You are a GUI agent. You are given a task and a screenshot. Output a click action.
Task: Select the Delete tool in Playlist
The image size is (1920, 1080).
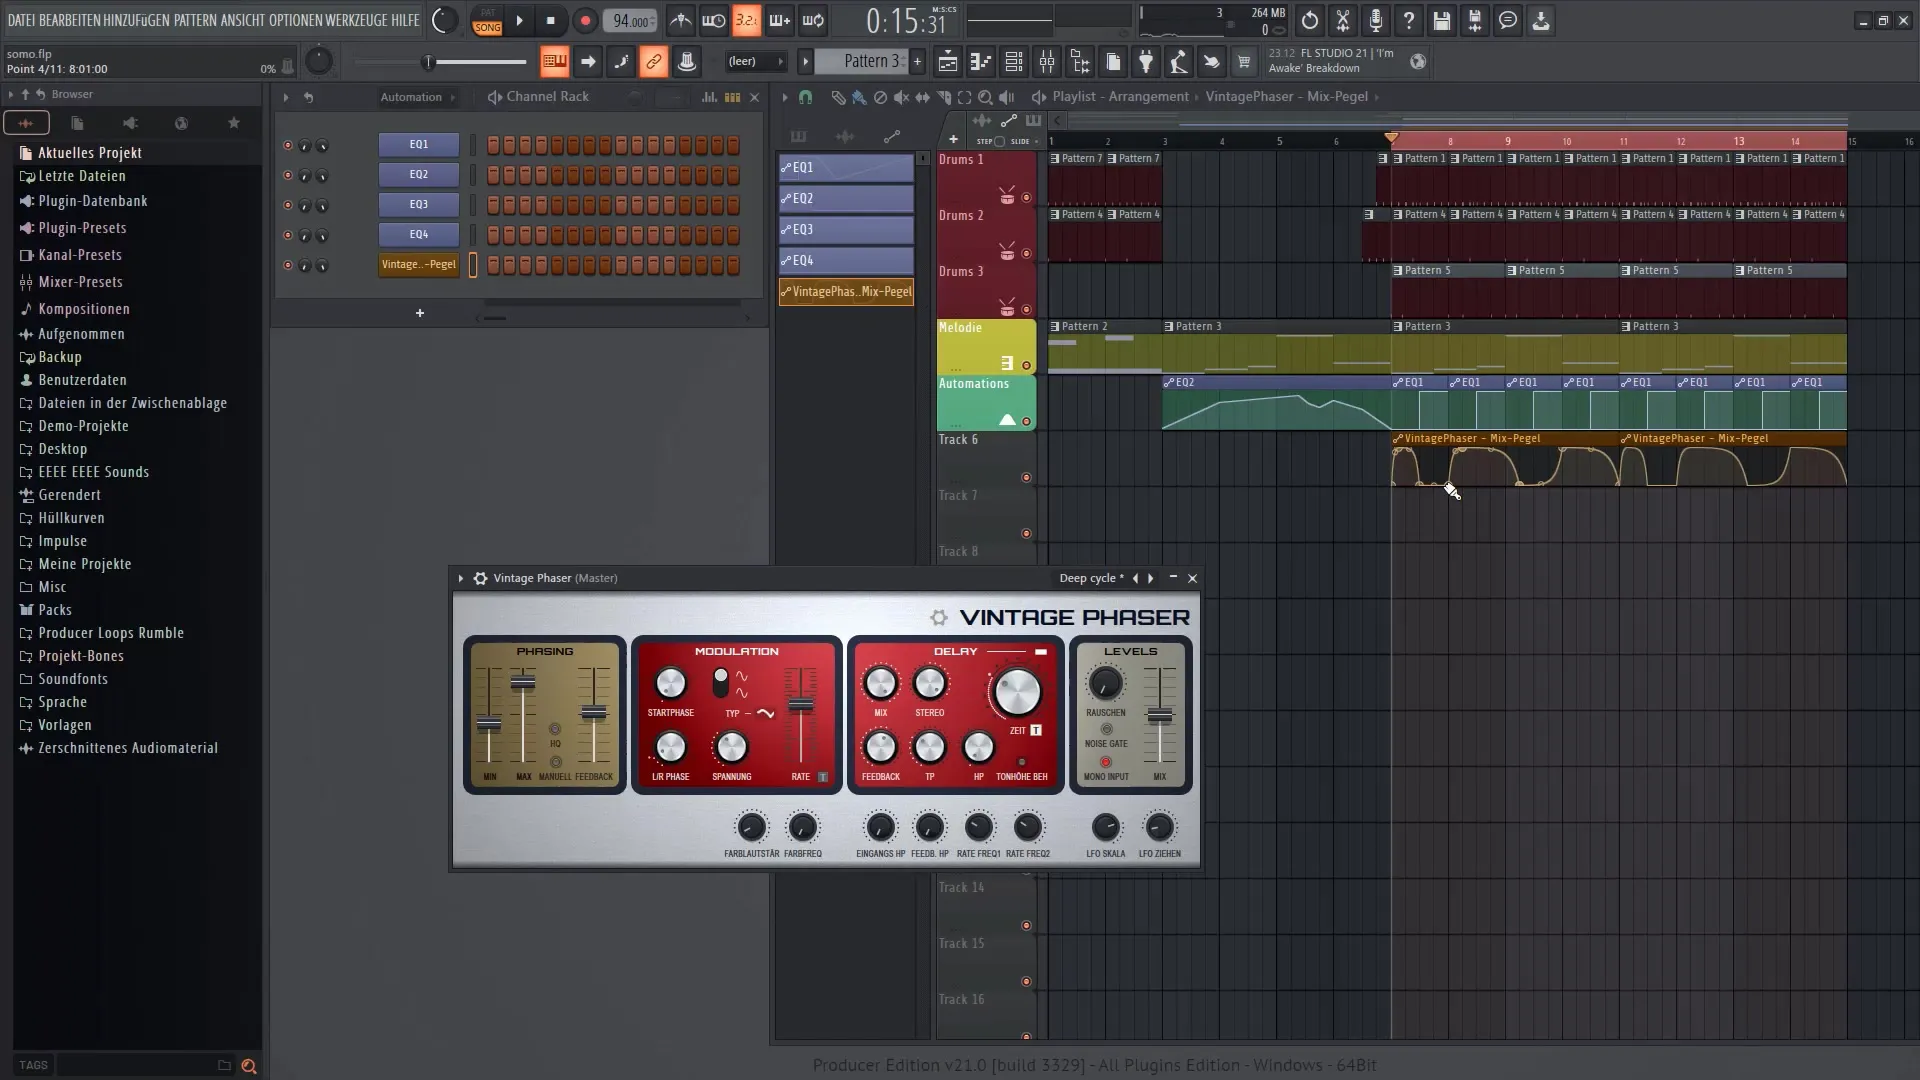coord(880,97)
